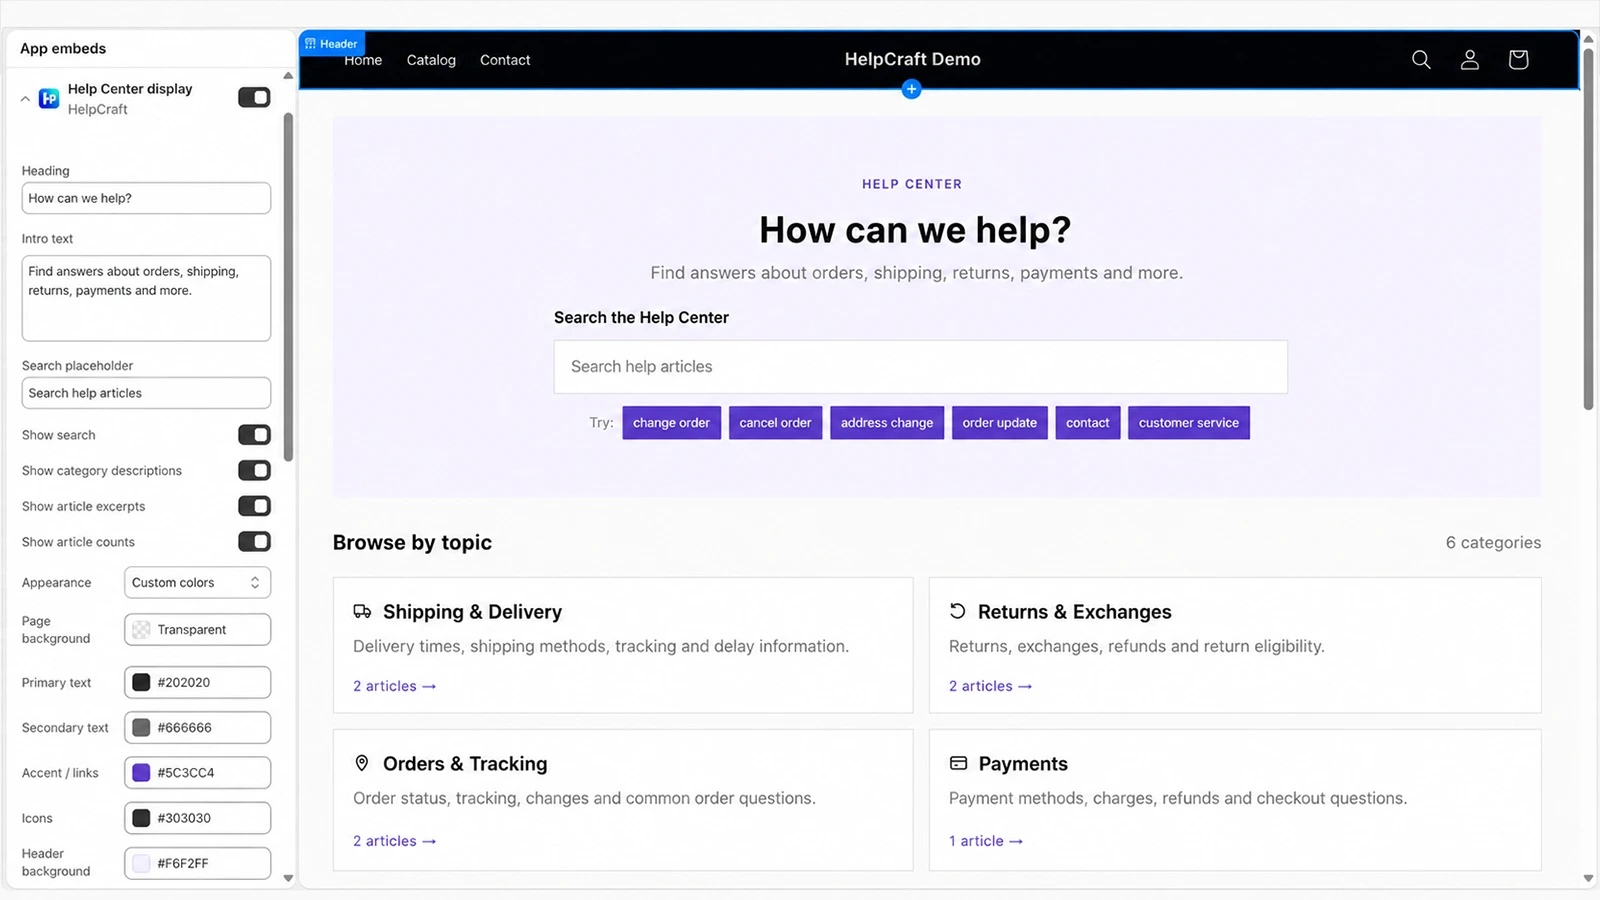Open the Home menu item
Viewport: 1600px width, 900px height.
[x=363, y=60]
